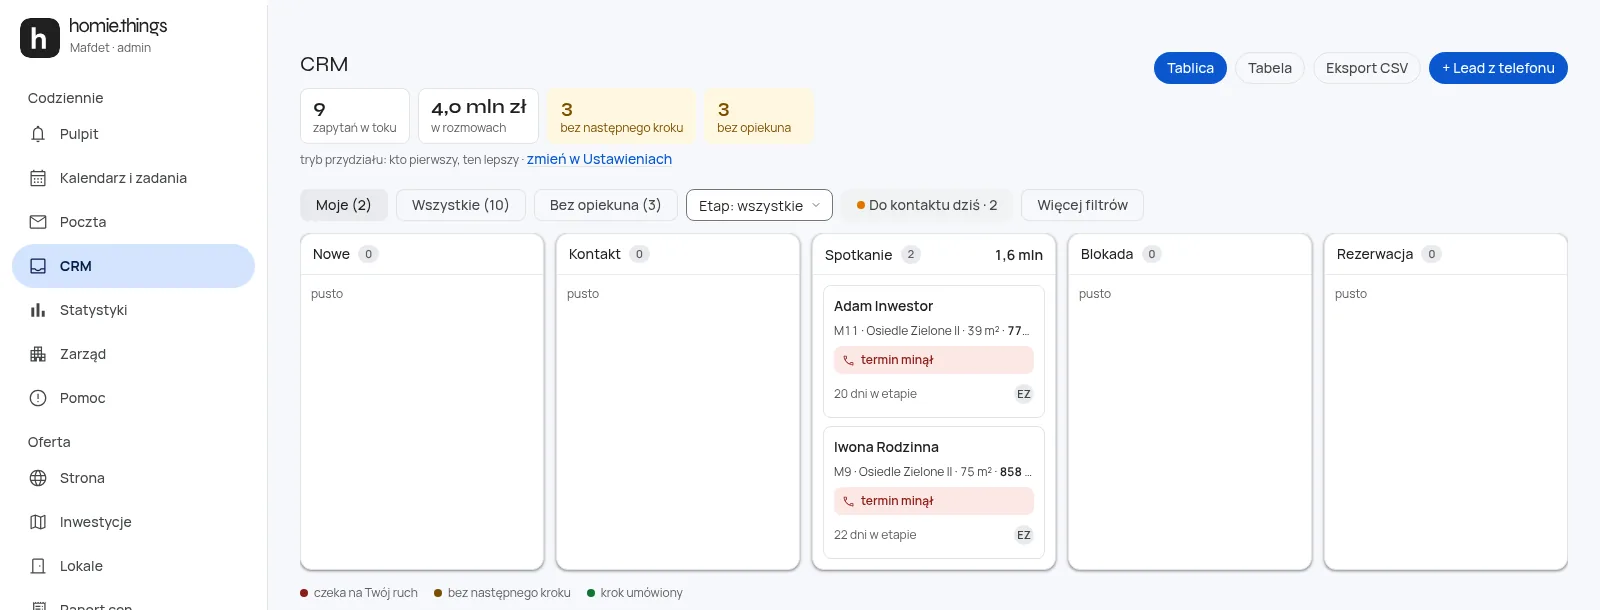Click the map icon next to Inwestycje
The image size is (1600, 610).
coord(38,522)
